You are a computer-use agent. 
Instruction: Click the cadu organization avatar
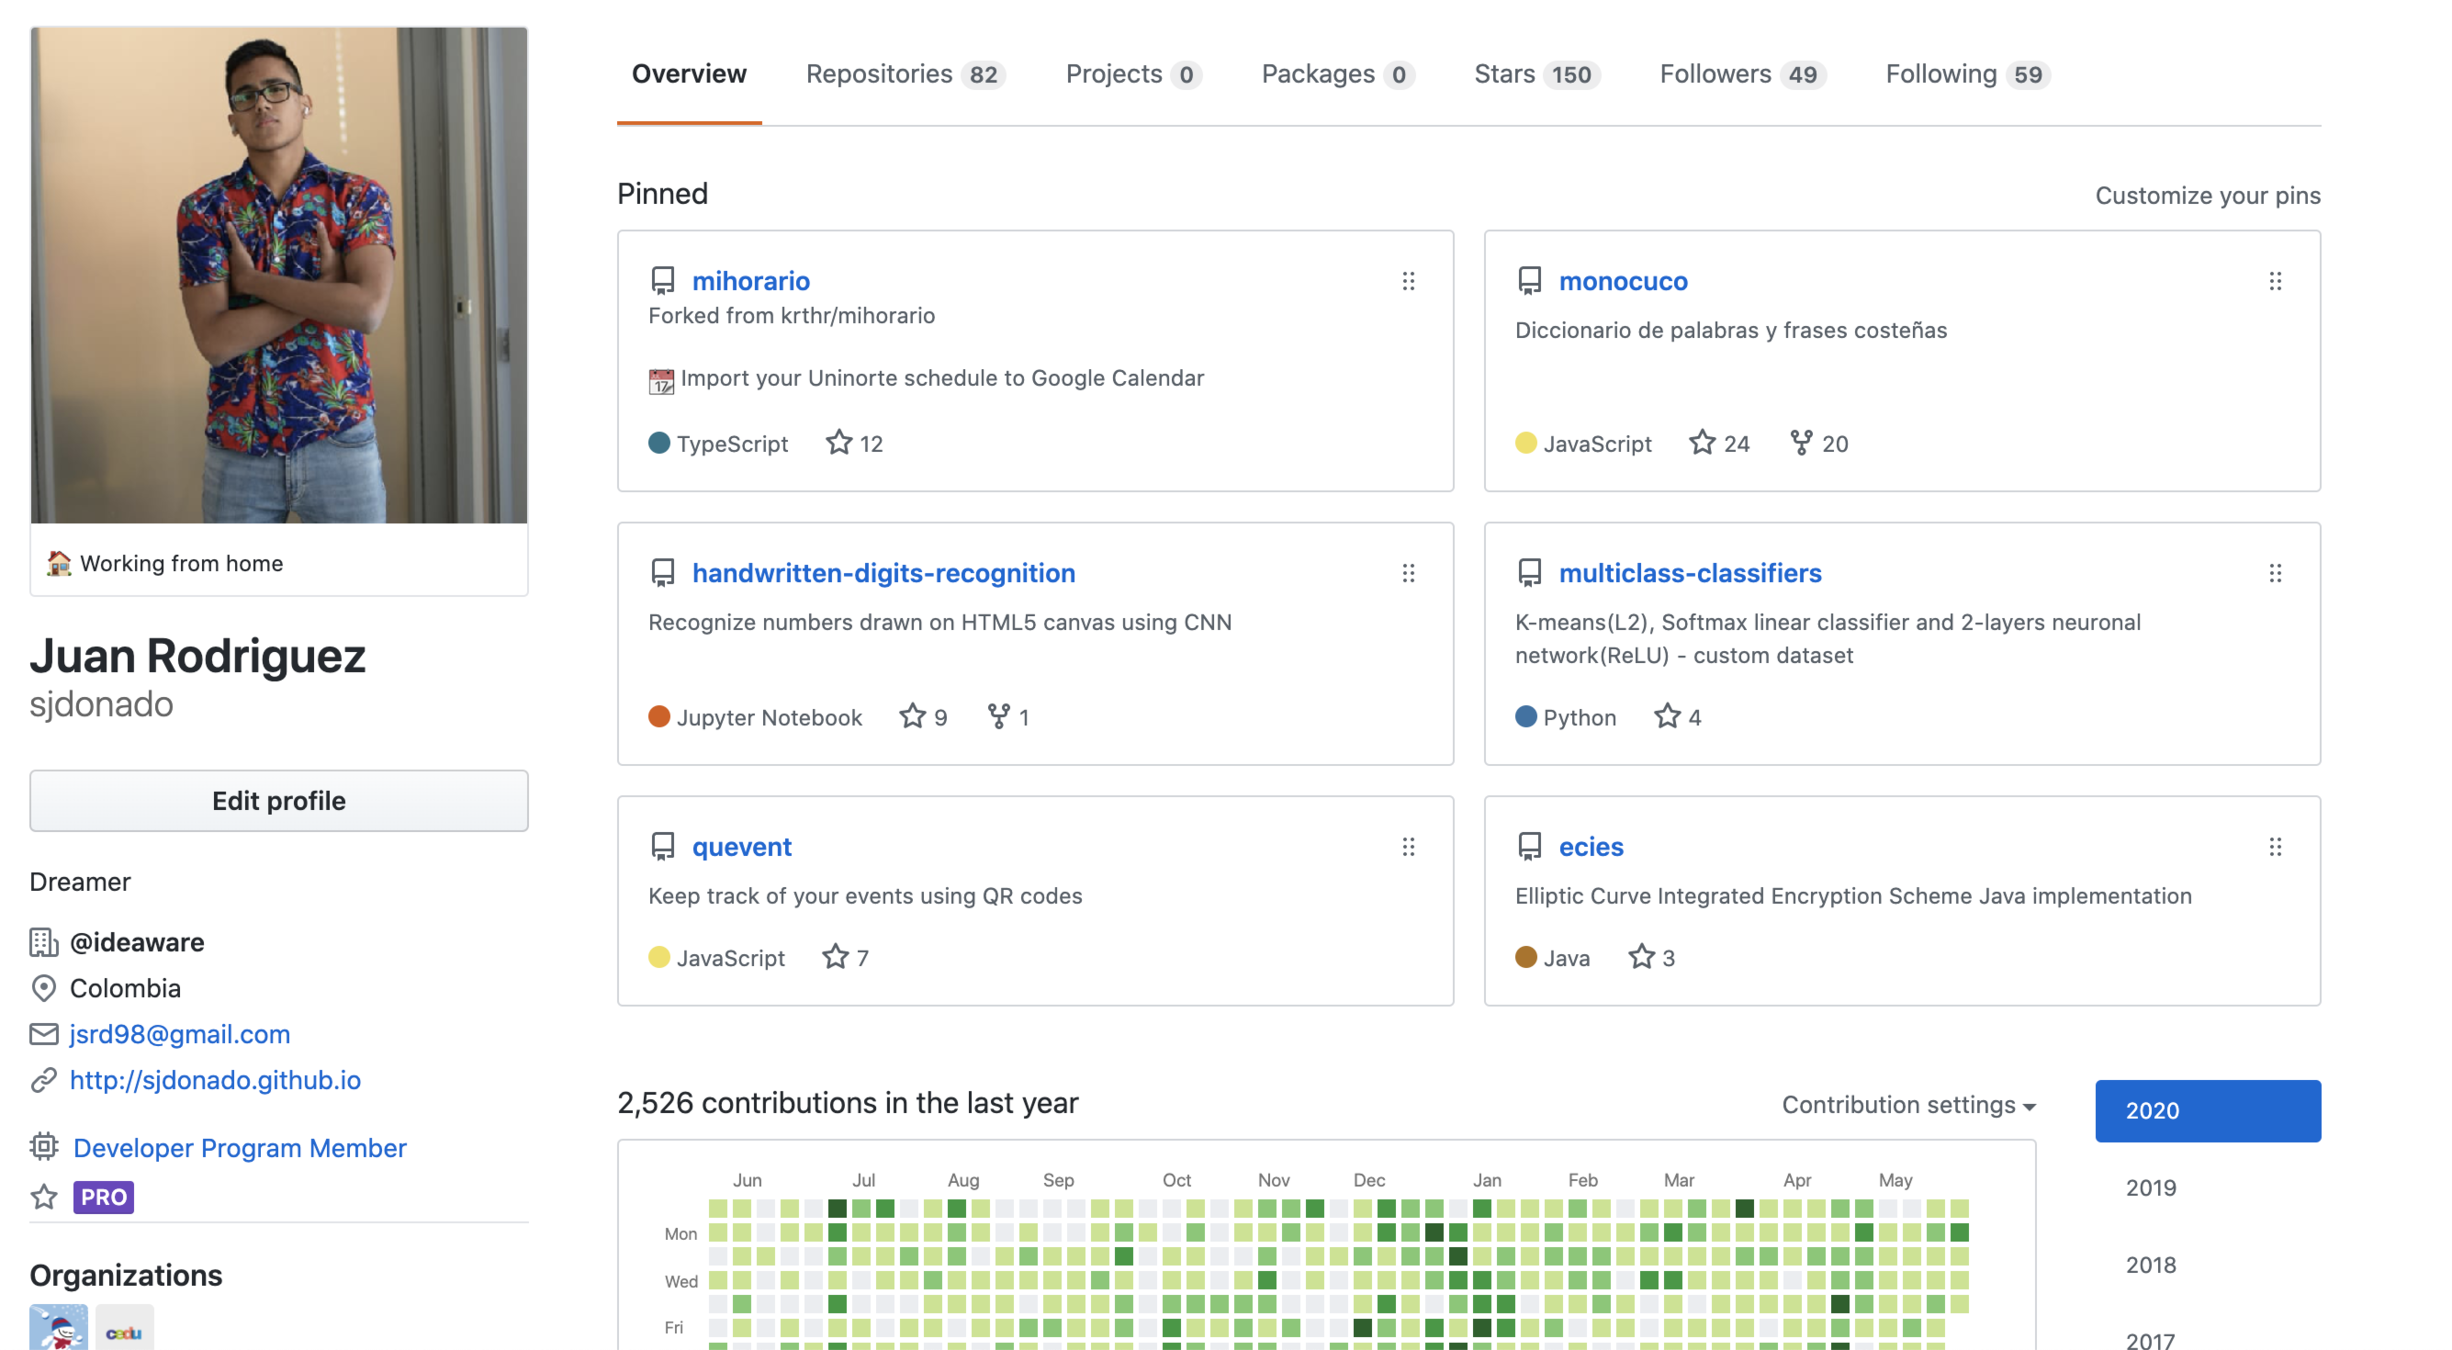click(124, 1330)
